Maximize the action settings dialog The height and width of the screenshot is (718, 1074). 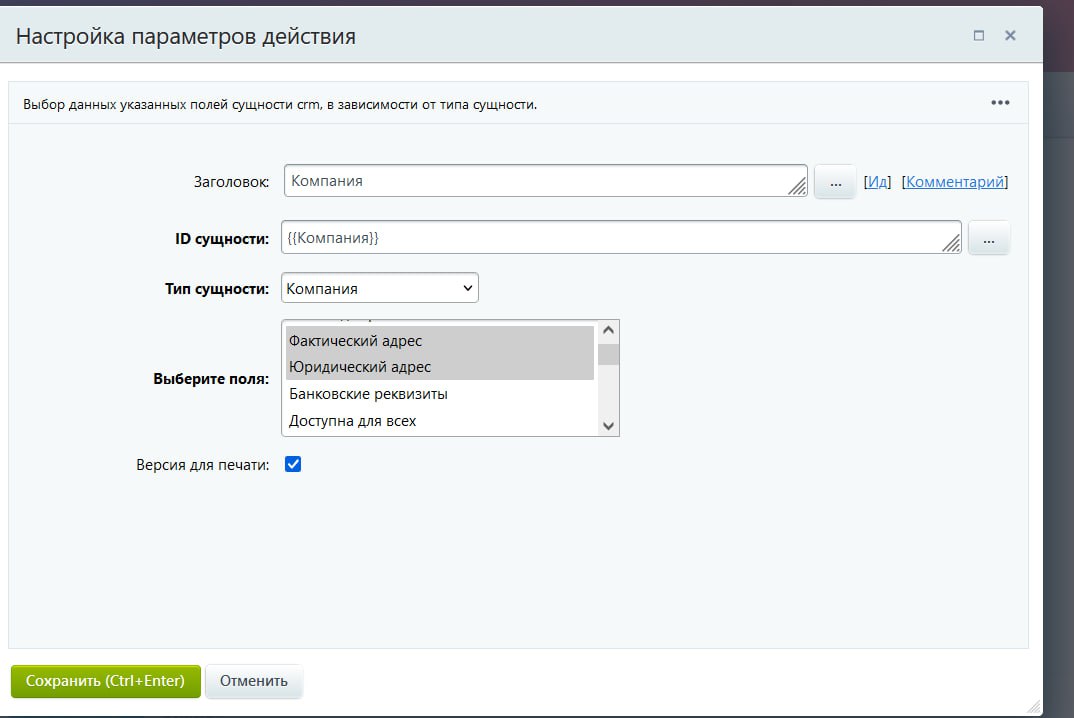[x=979, y=36]
